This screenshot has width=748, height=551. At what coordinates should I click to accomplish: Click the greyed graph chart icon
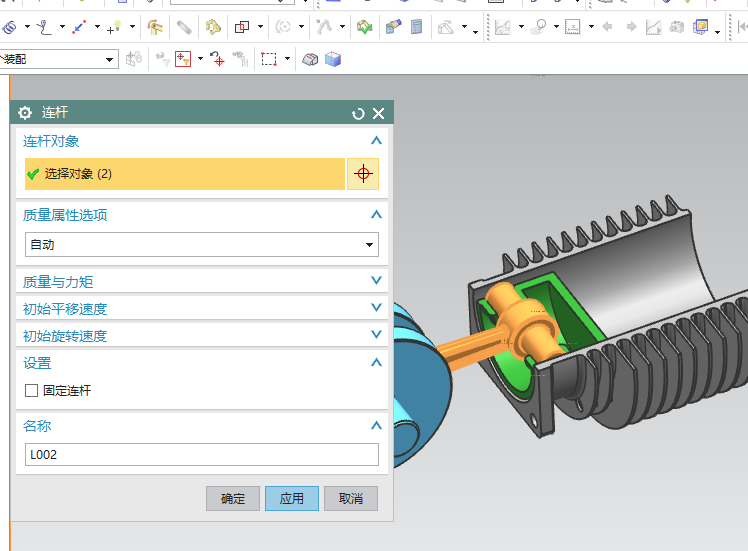point(503,27)
